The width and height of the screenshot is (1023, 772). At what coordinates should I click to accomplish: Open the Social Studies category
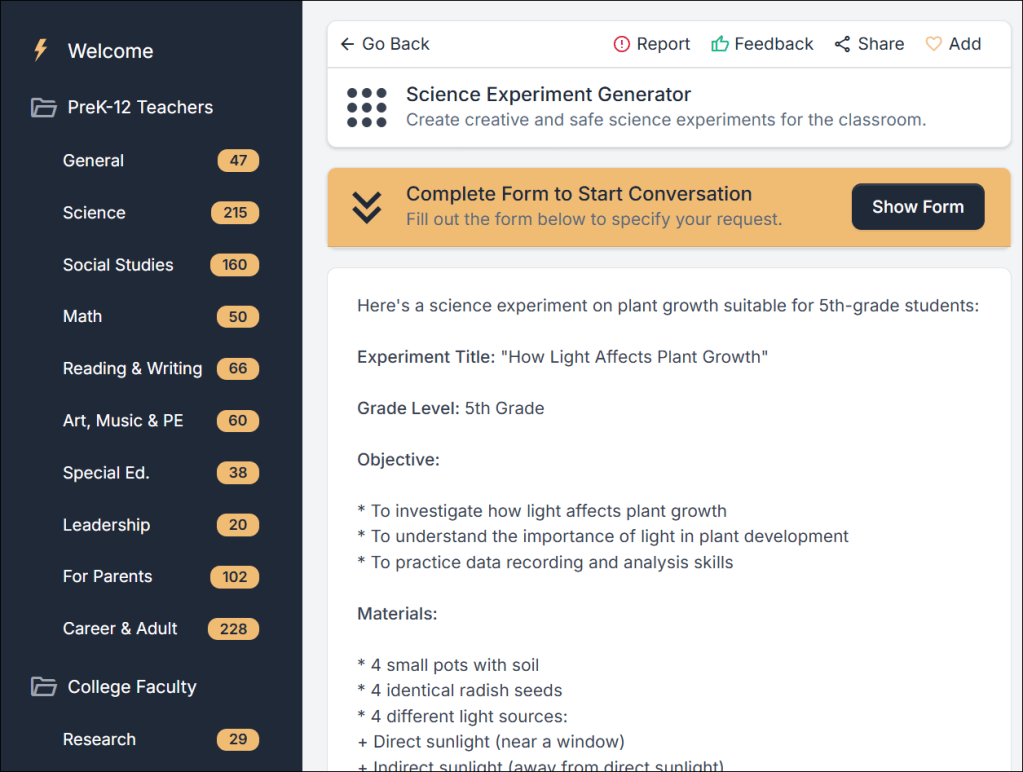coord(118,264)
